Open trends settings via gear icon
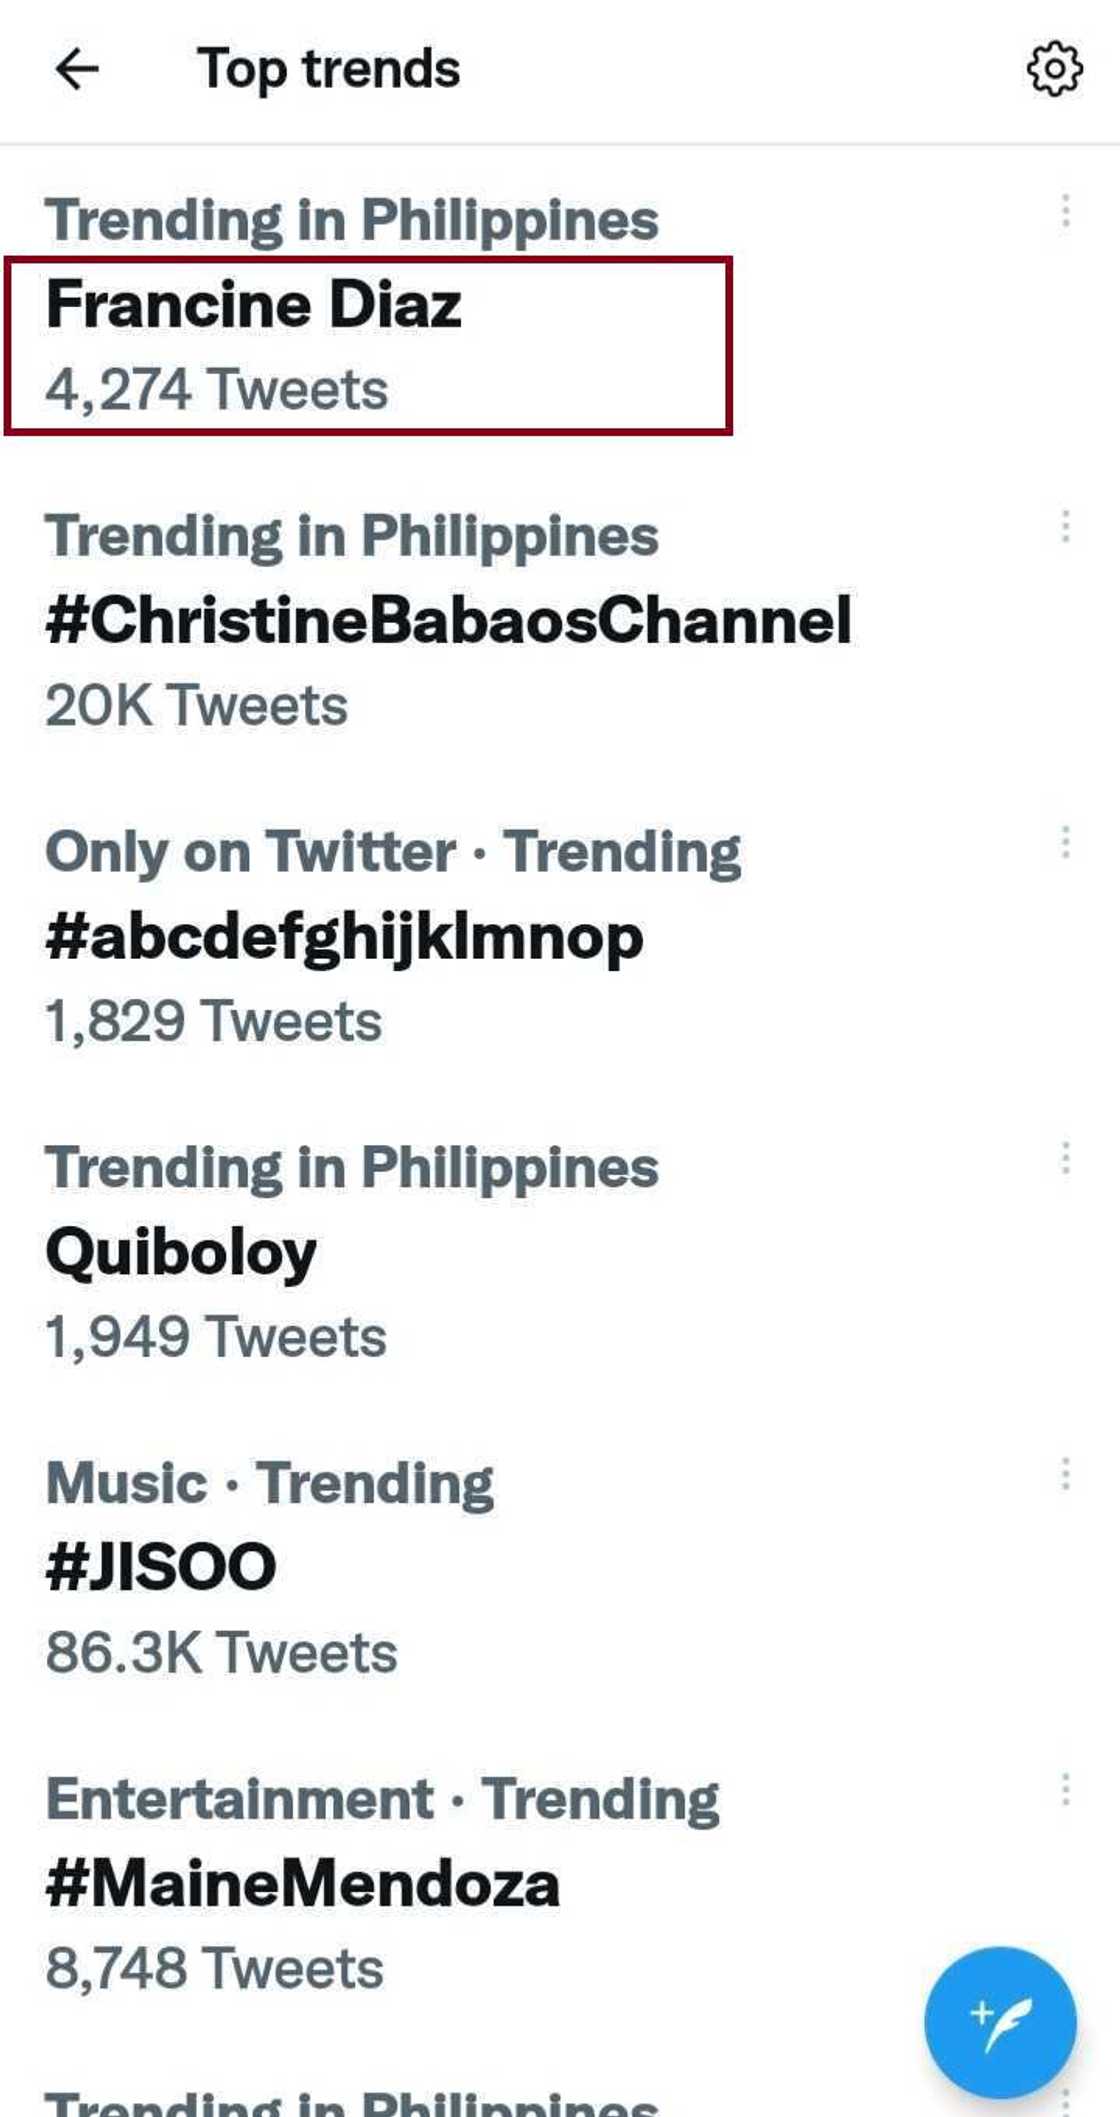 pos(1054,68)
